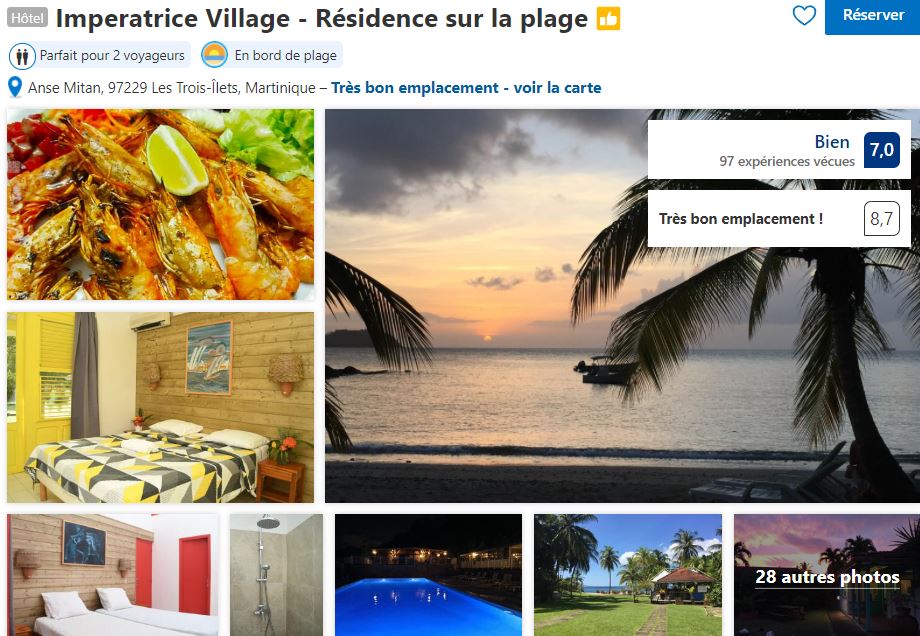The height and width of the screenshot is (636, 920).
Task: Open the garden with palm trees photo
Action: click(x=628, y=575)
